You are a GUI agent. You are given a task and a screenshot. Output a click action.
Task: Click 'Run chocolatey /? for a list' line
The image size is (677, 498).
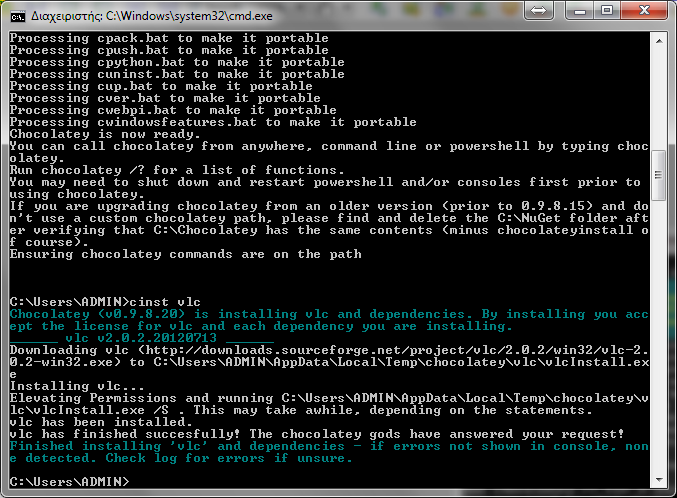click(177, 170)
